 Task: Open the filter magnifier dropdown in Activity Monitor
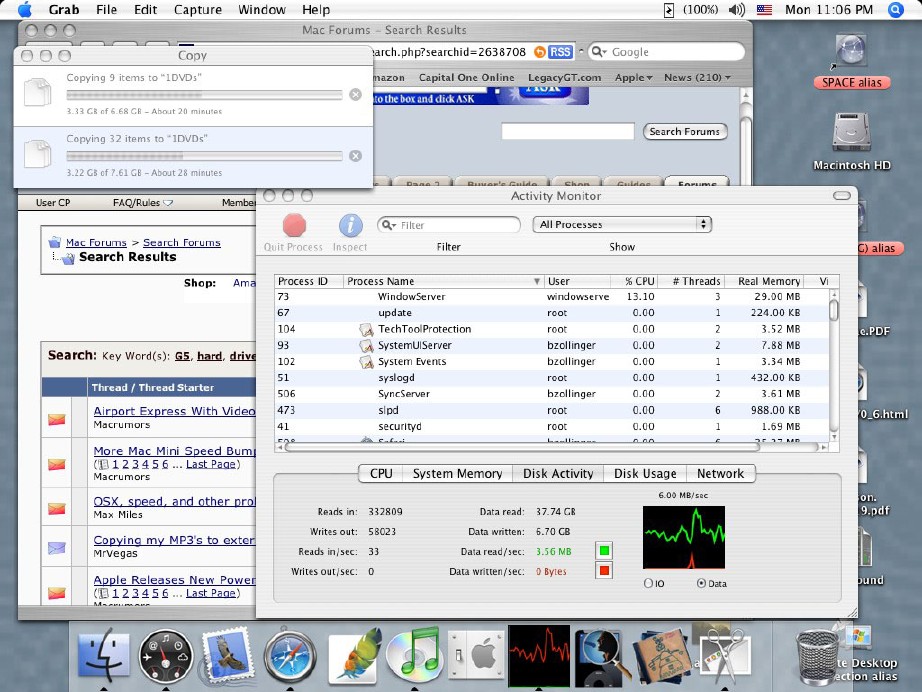tap(389, 225)
